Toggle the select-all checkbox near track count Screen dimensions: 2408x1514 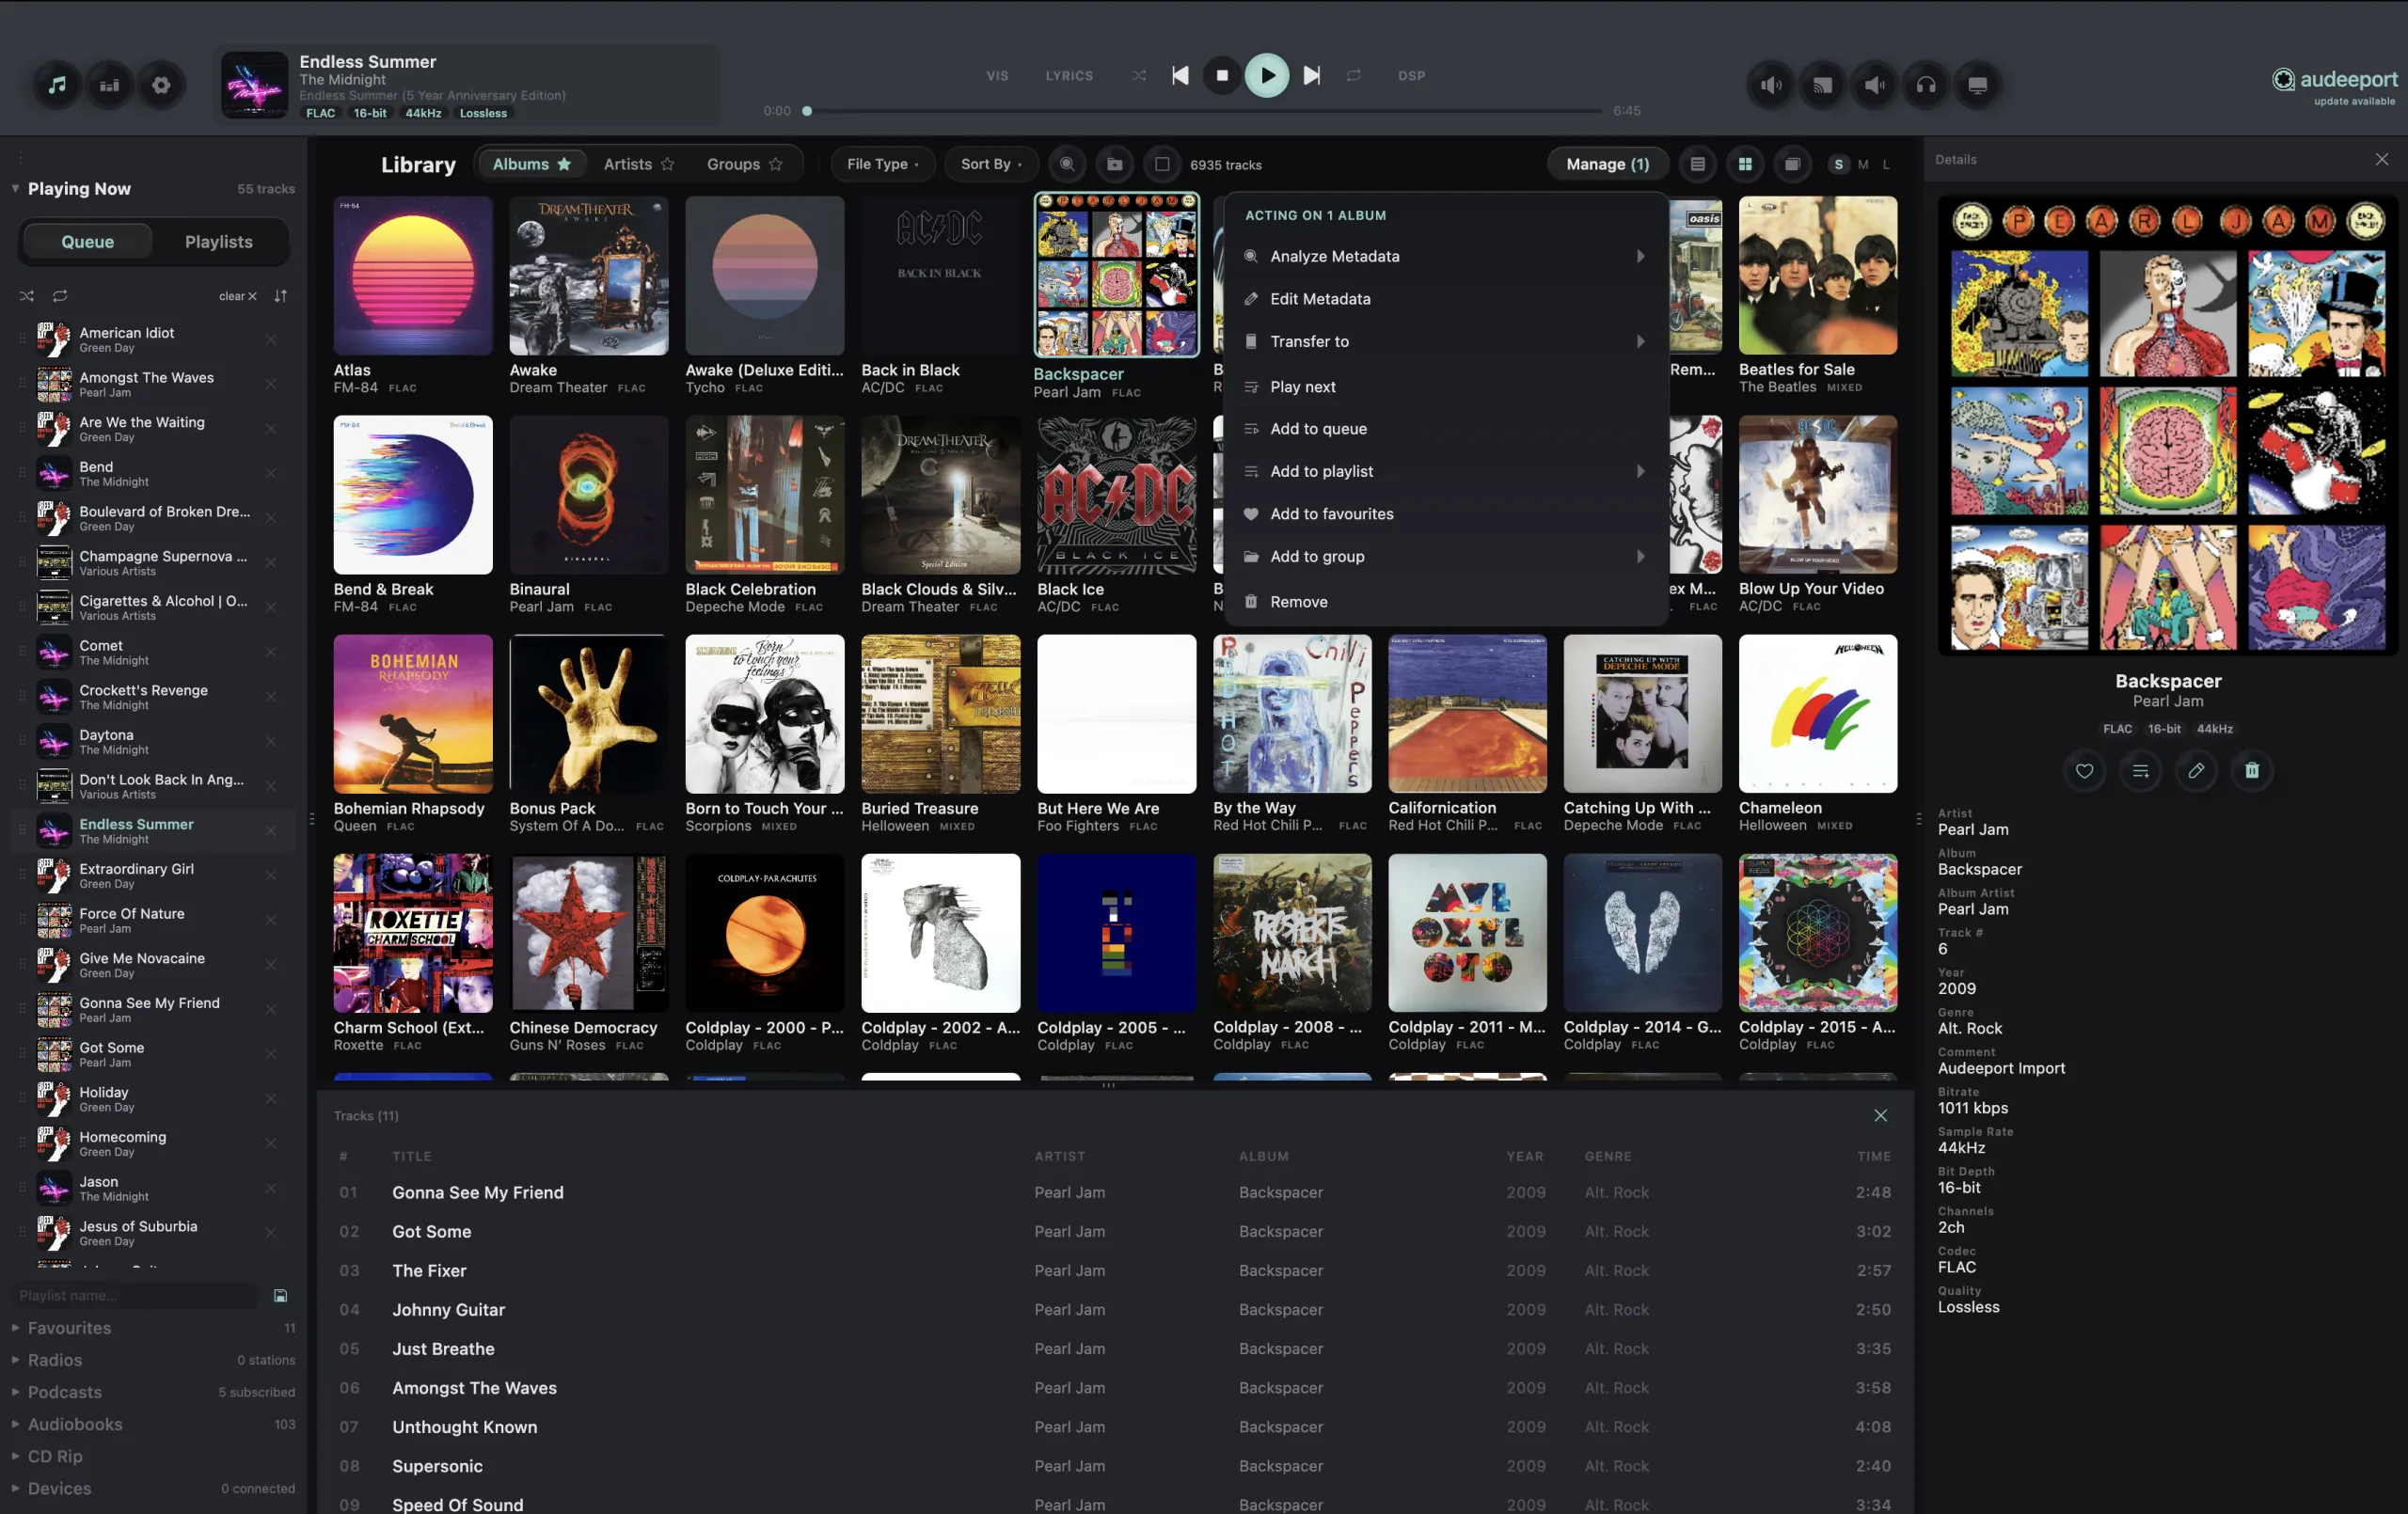tap(1161, 164)
